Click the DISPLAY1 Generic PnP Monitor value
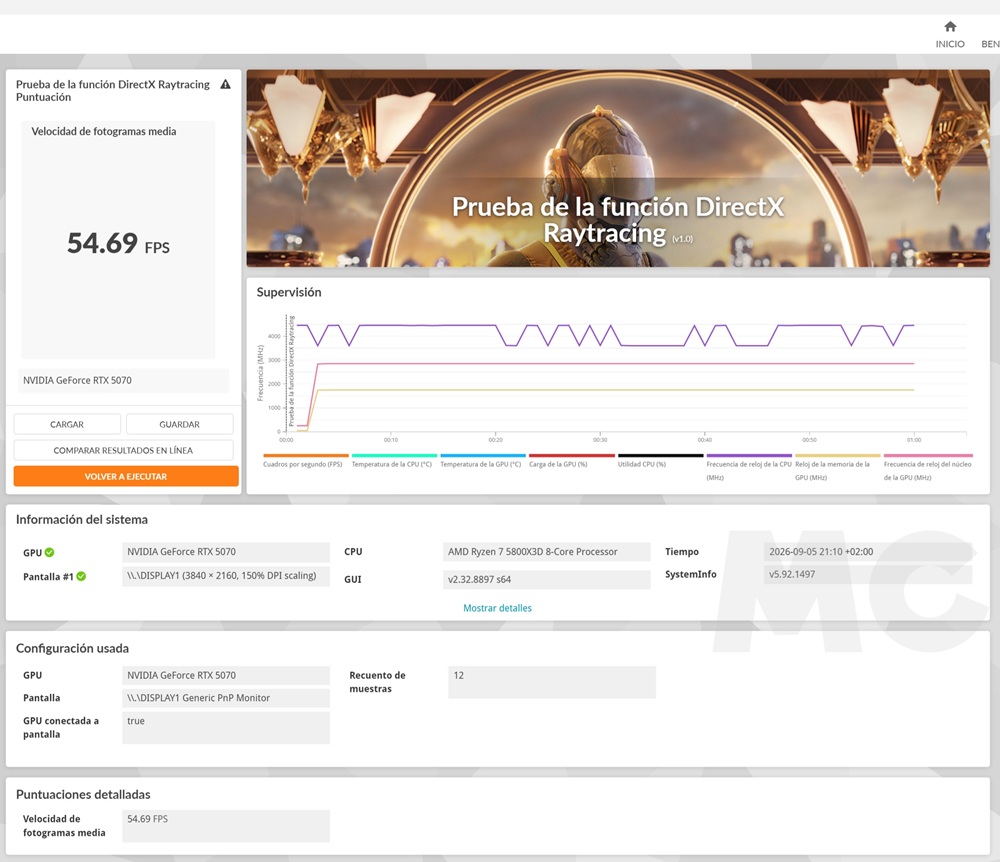The width and height of the screenshot is (1000, 862). [x=226, y=698]
